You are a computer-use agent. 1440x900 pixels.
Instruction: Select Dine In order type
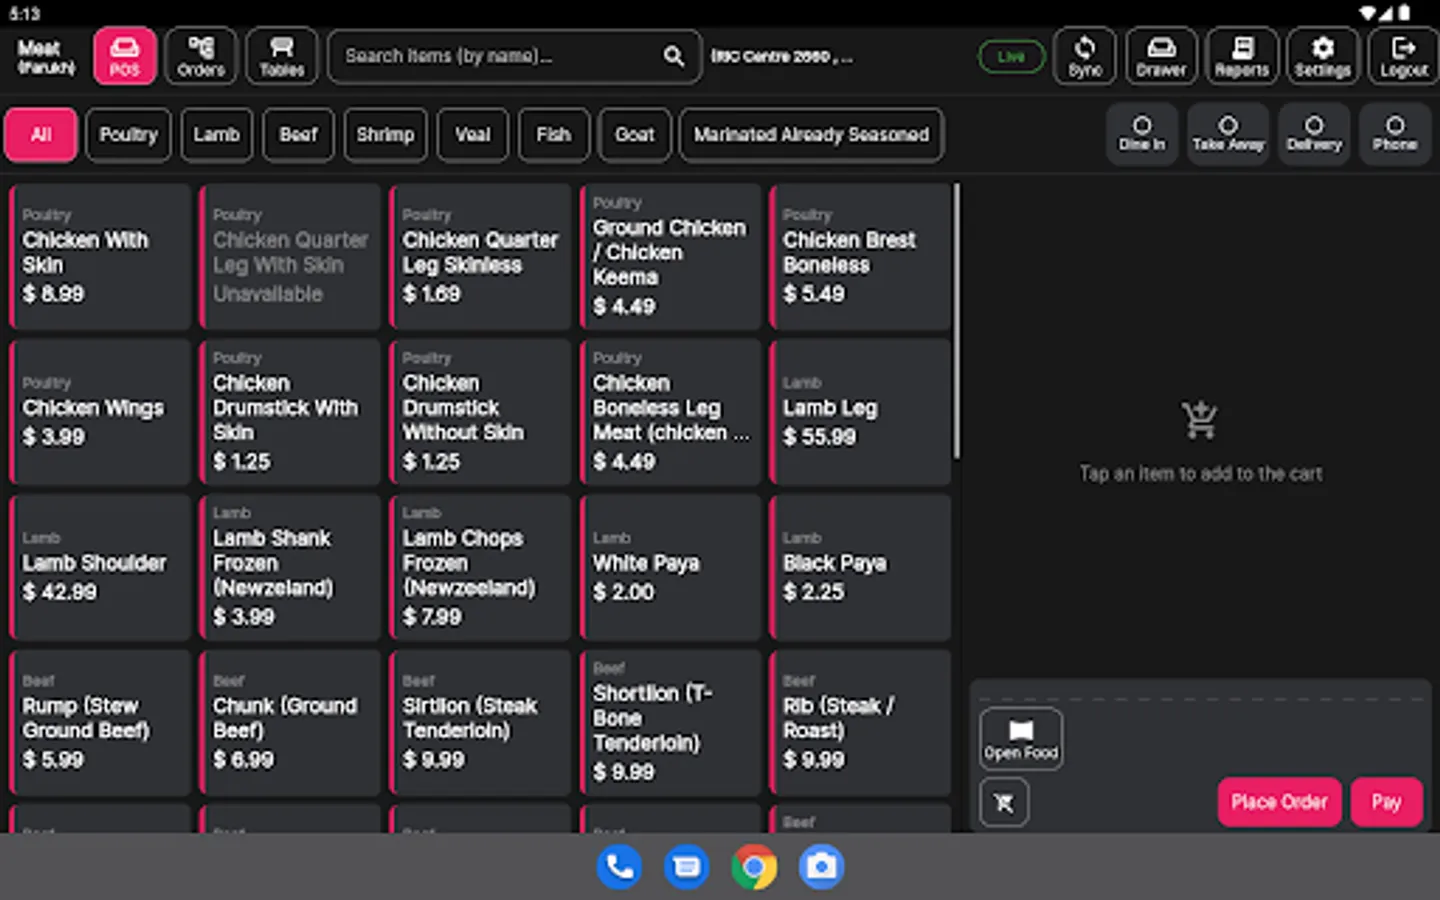(1142, 134)
